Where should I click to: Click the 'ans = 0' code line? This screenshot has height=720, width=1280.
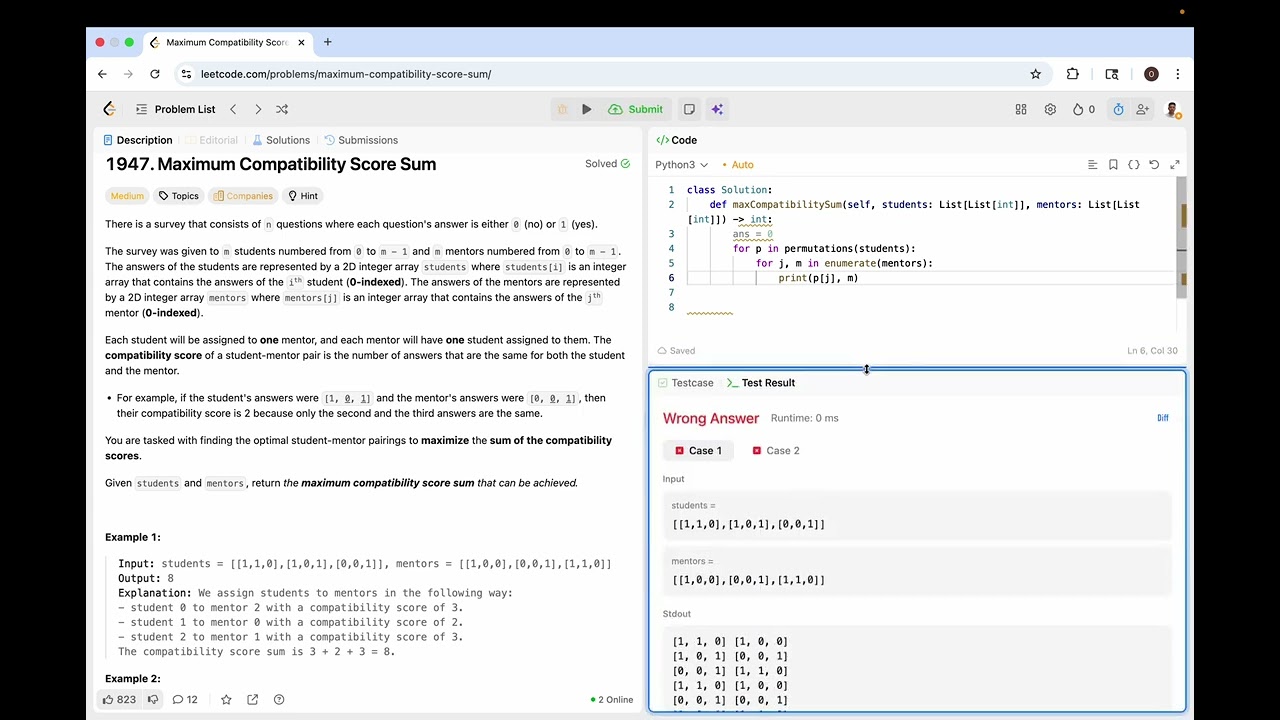click(x=752, y=234)
